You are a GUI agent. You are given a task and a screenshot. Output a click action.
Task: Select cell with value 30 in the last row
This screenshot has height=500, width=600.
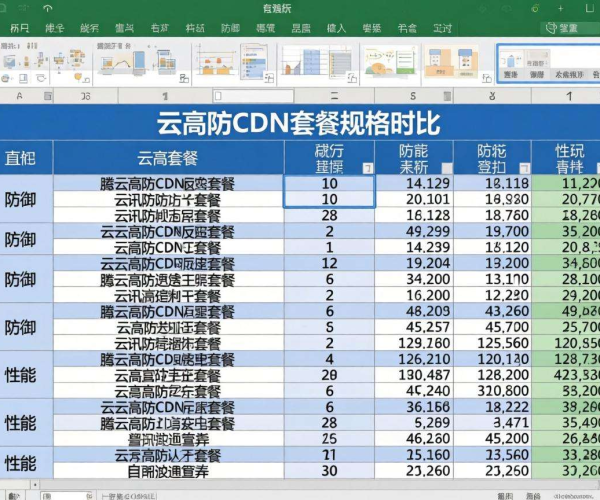click(329, 471)
